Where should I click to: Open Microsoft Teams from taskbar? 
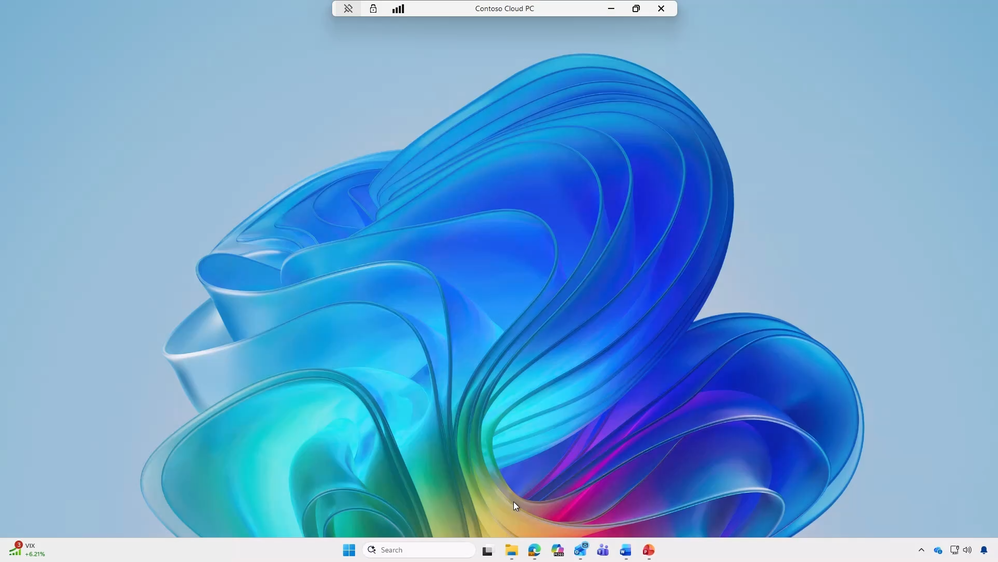pyautogui.click(x=603, y=550)
